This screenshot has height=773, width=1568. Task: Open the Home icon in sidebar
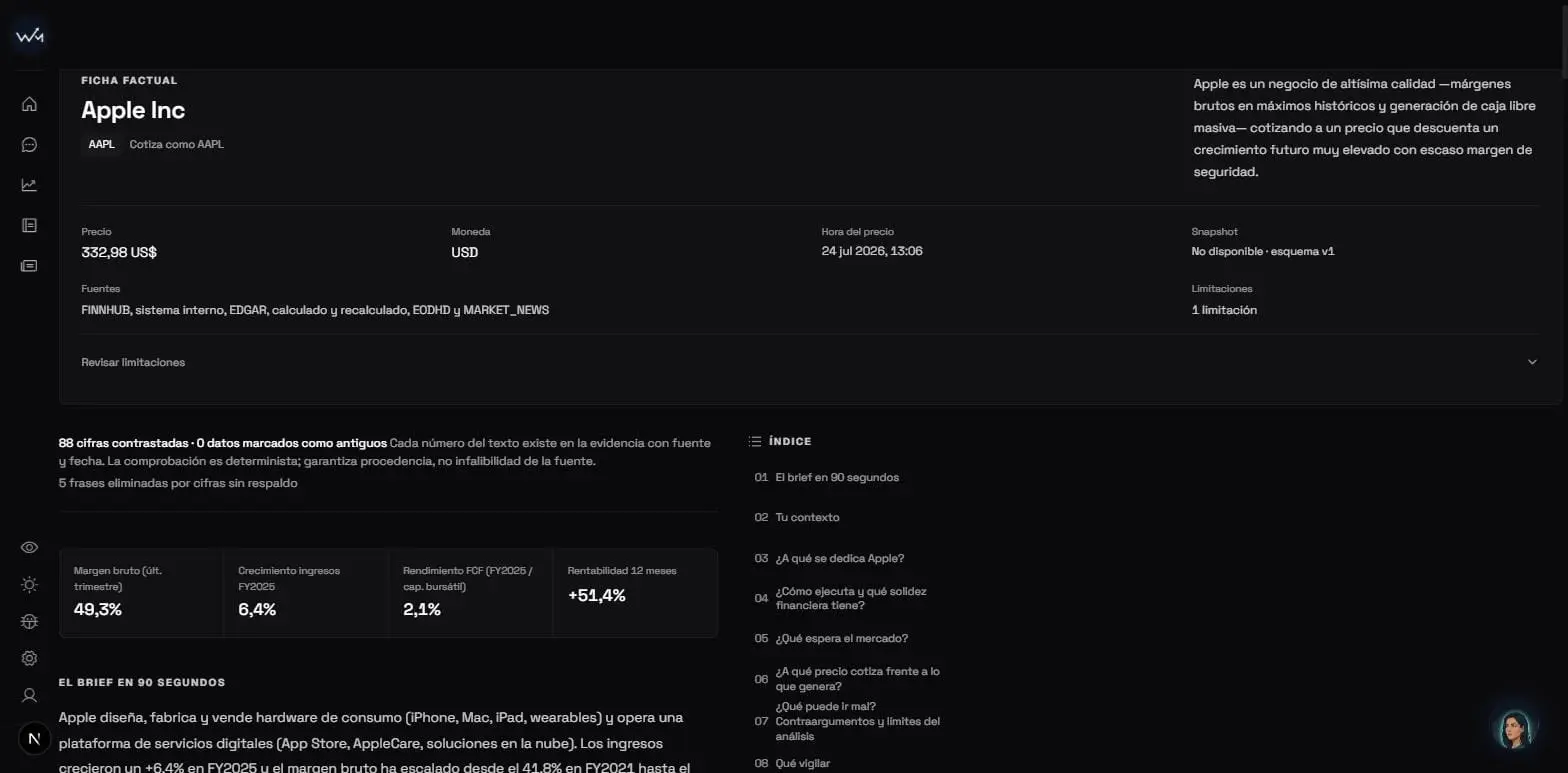[x=29, y=103]
